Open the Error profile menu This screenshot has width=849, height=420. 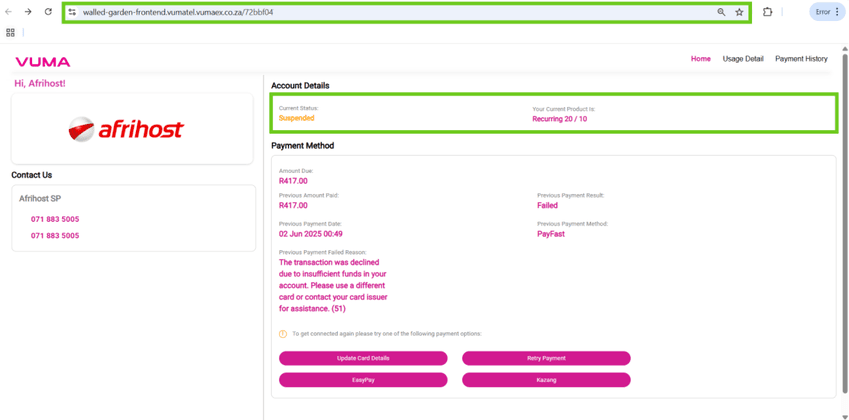[827, 12]
